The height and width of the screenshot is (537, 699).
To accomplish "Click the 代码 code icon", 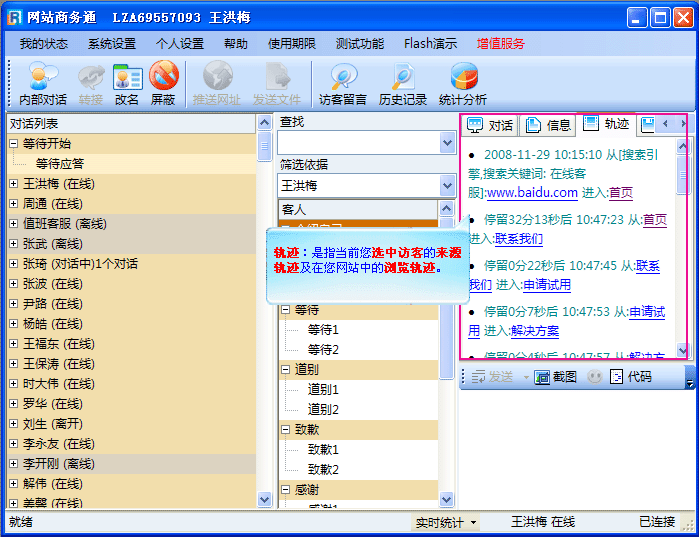I will click(617, 377).
